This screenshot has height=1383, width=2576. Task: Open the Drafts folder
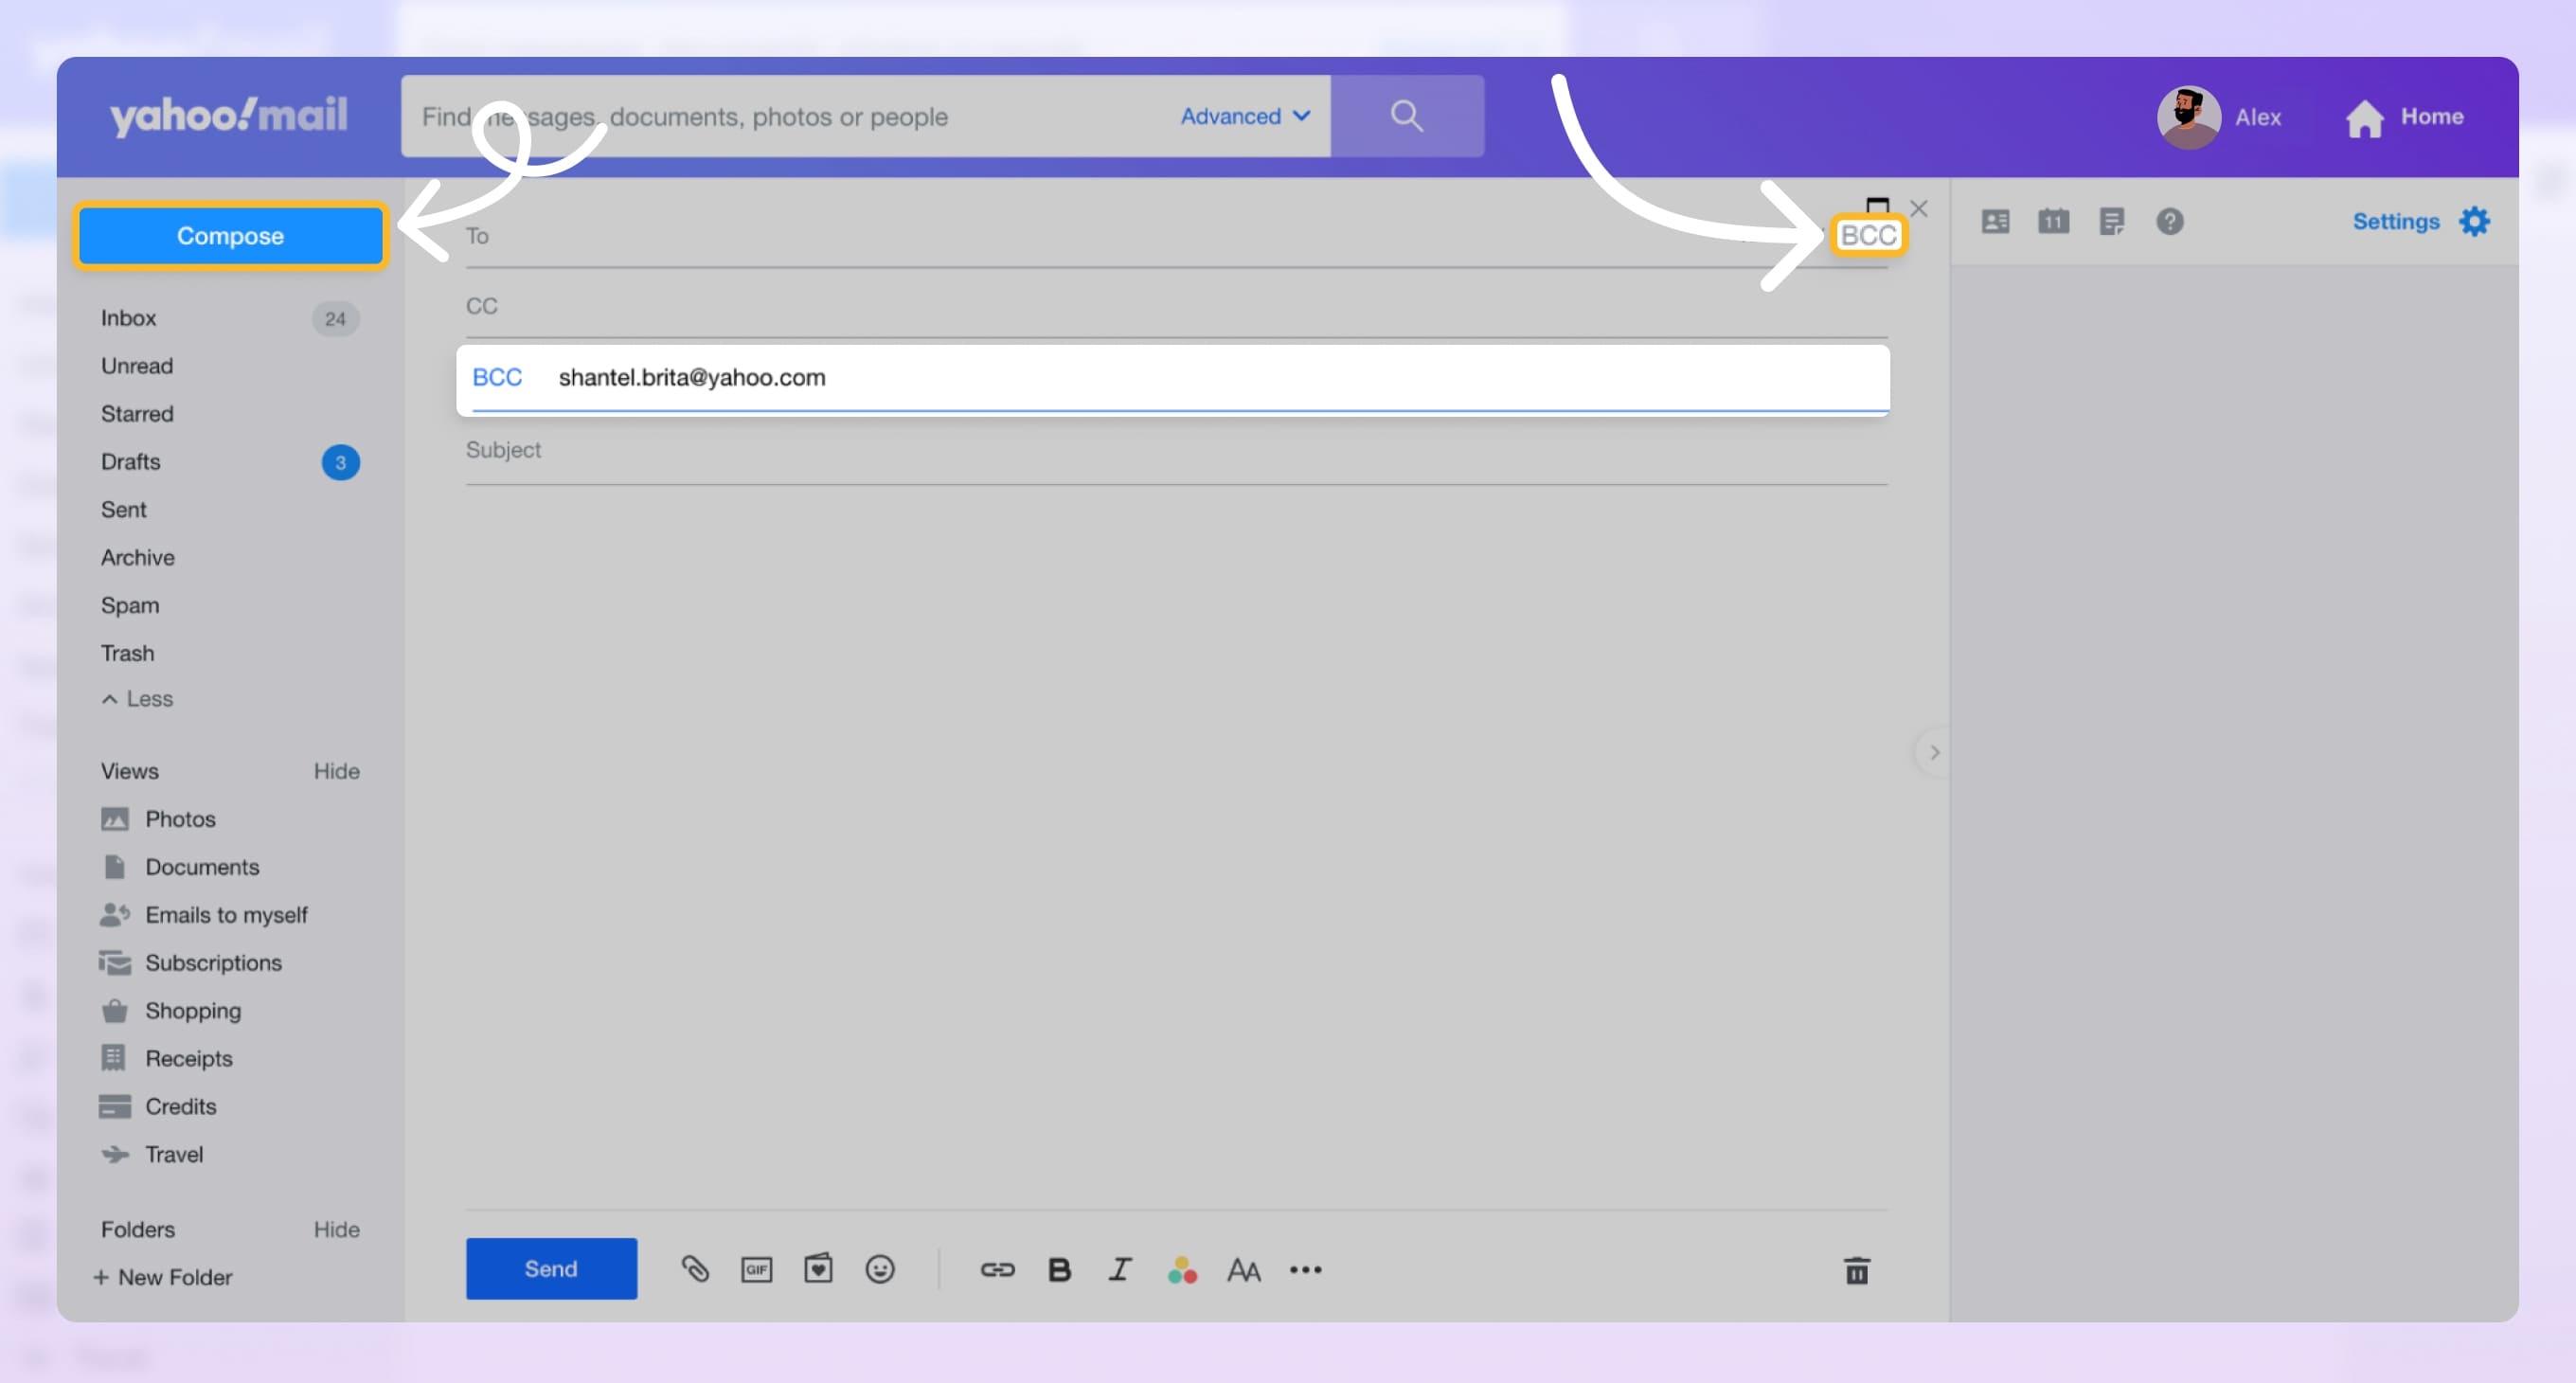(130, 461)
